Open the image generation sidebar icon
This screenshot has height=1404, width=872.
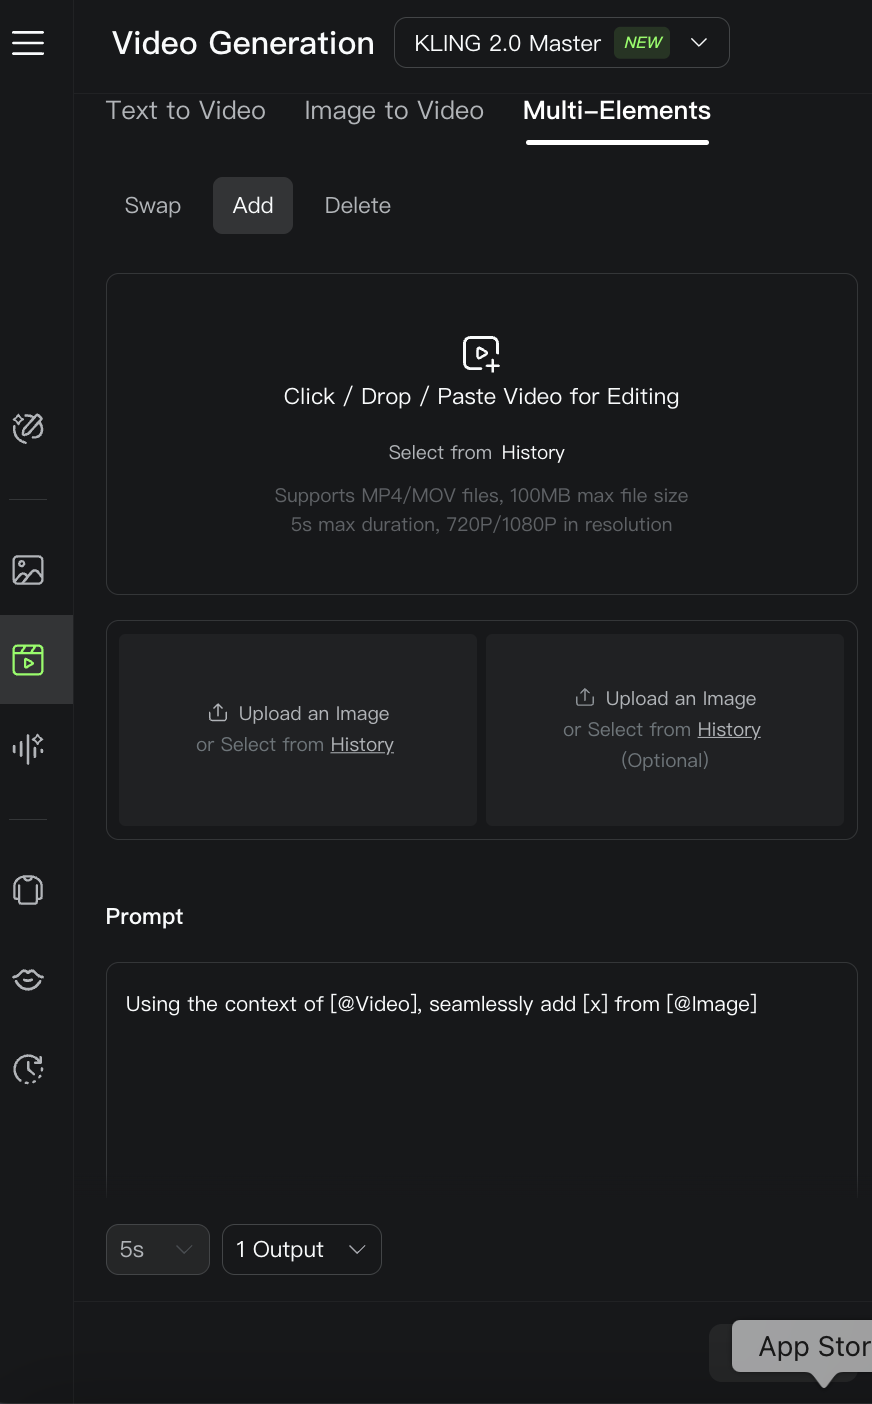(x=28, y=570)
